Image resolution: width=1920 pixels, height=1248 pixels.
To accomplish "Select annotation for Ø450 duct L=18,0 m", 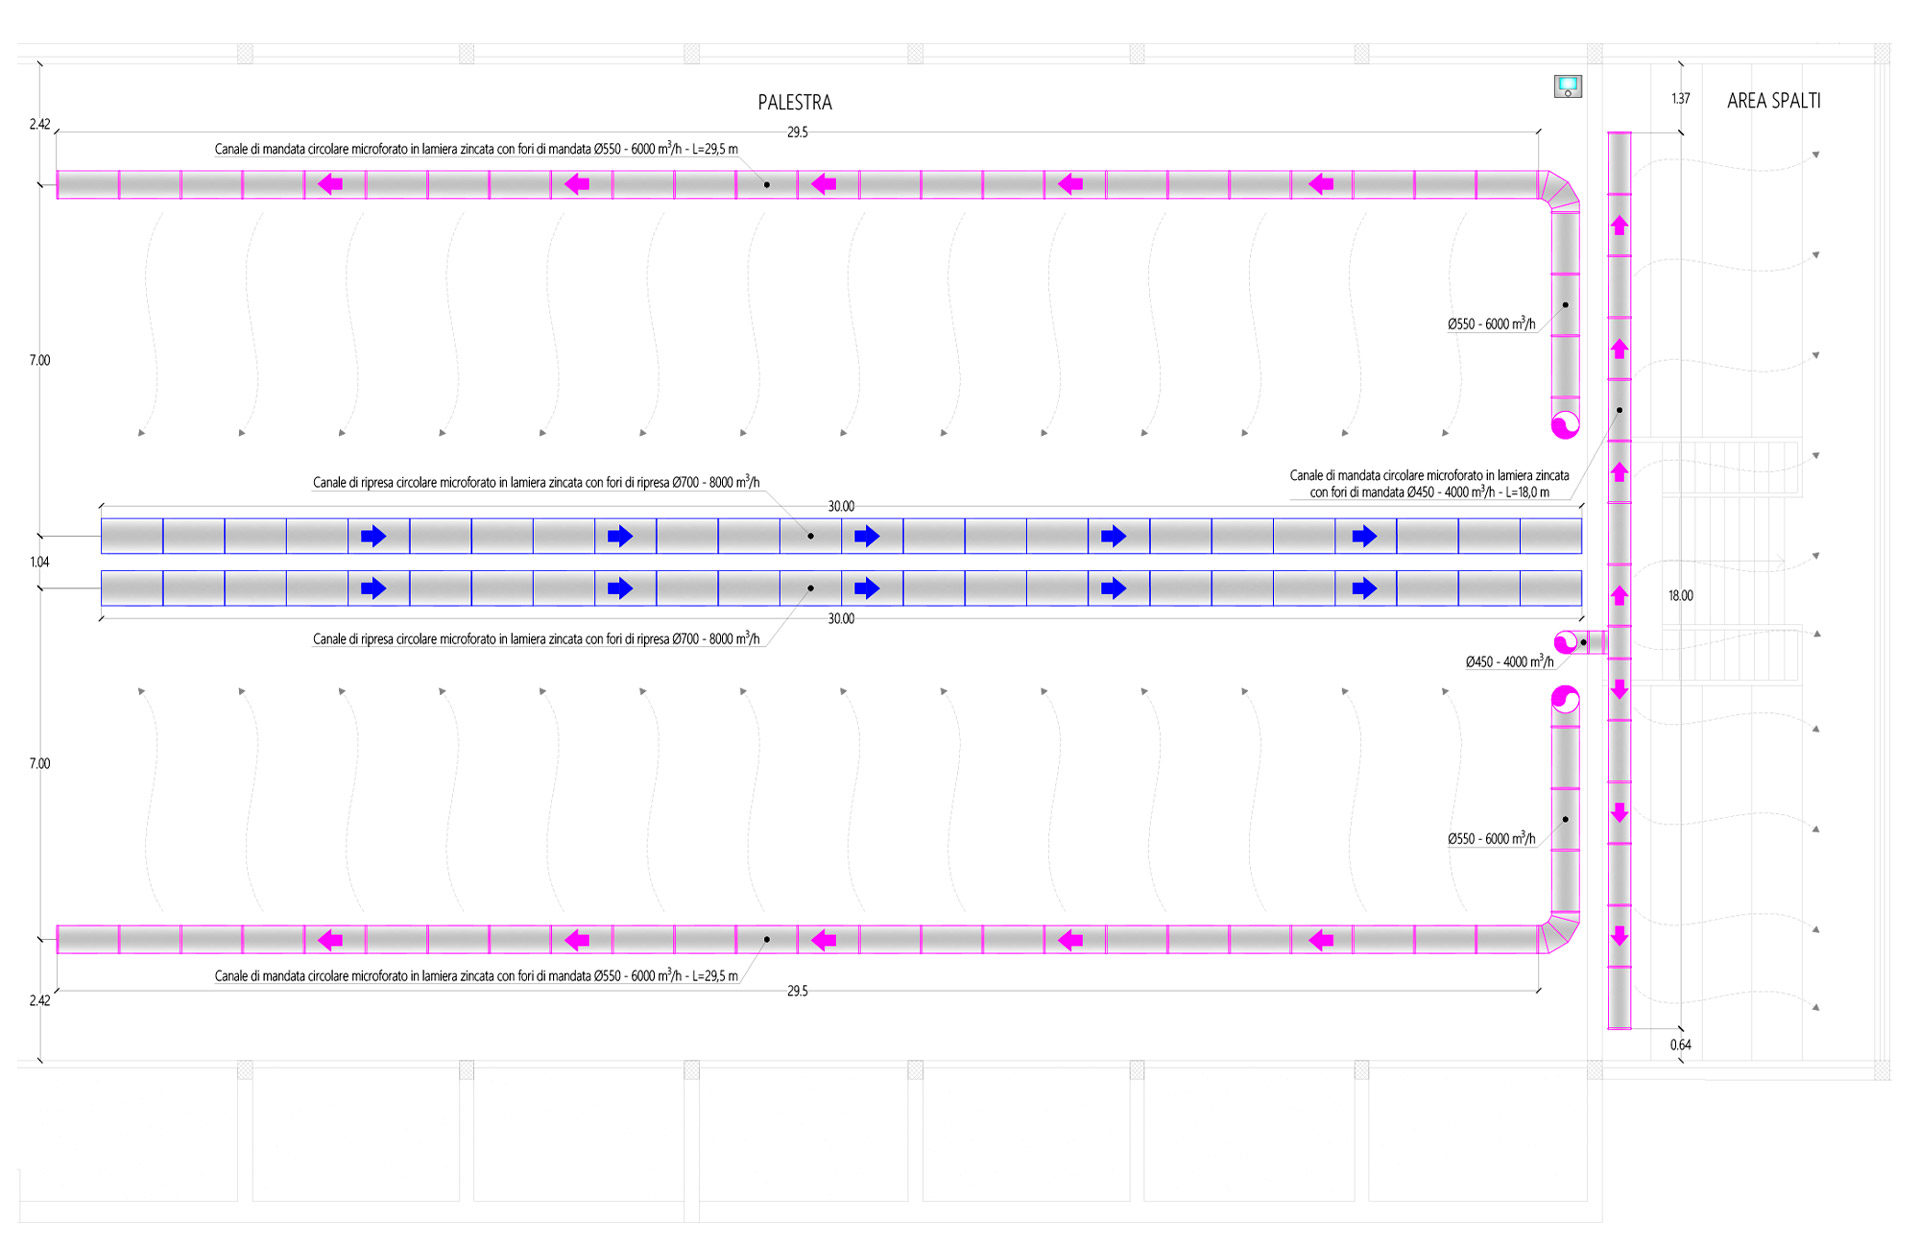I will pyautogui.click(x=1429, y=484).
